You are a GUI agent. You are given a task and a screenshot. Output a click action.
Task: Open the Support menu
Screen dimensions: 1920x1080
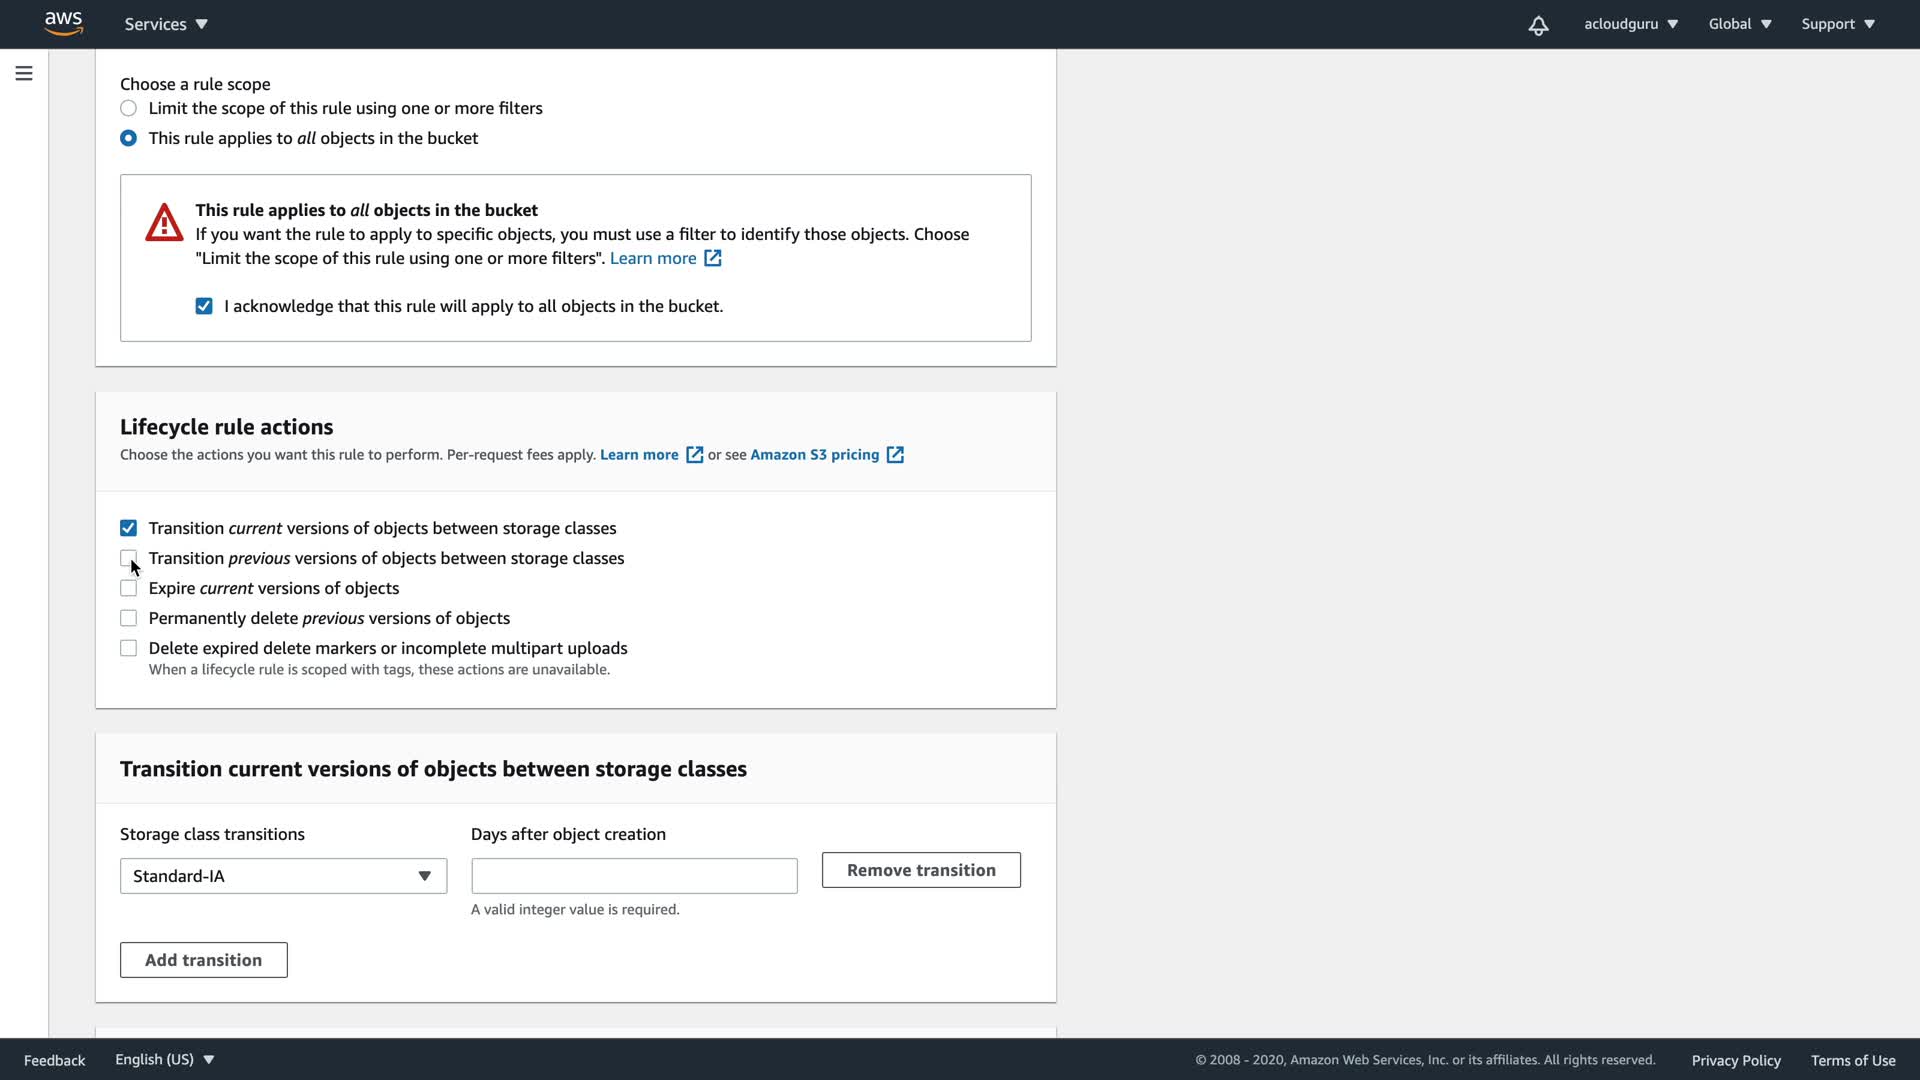pyautogui.click(x=1837, y=24)
